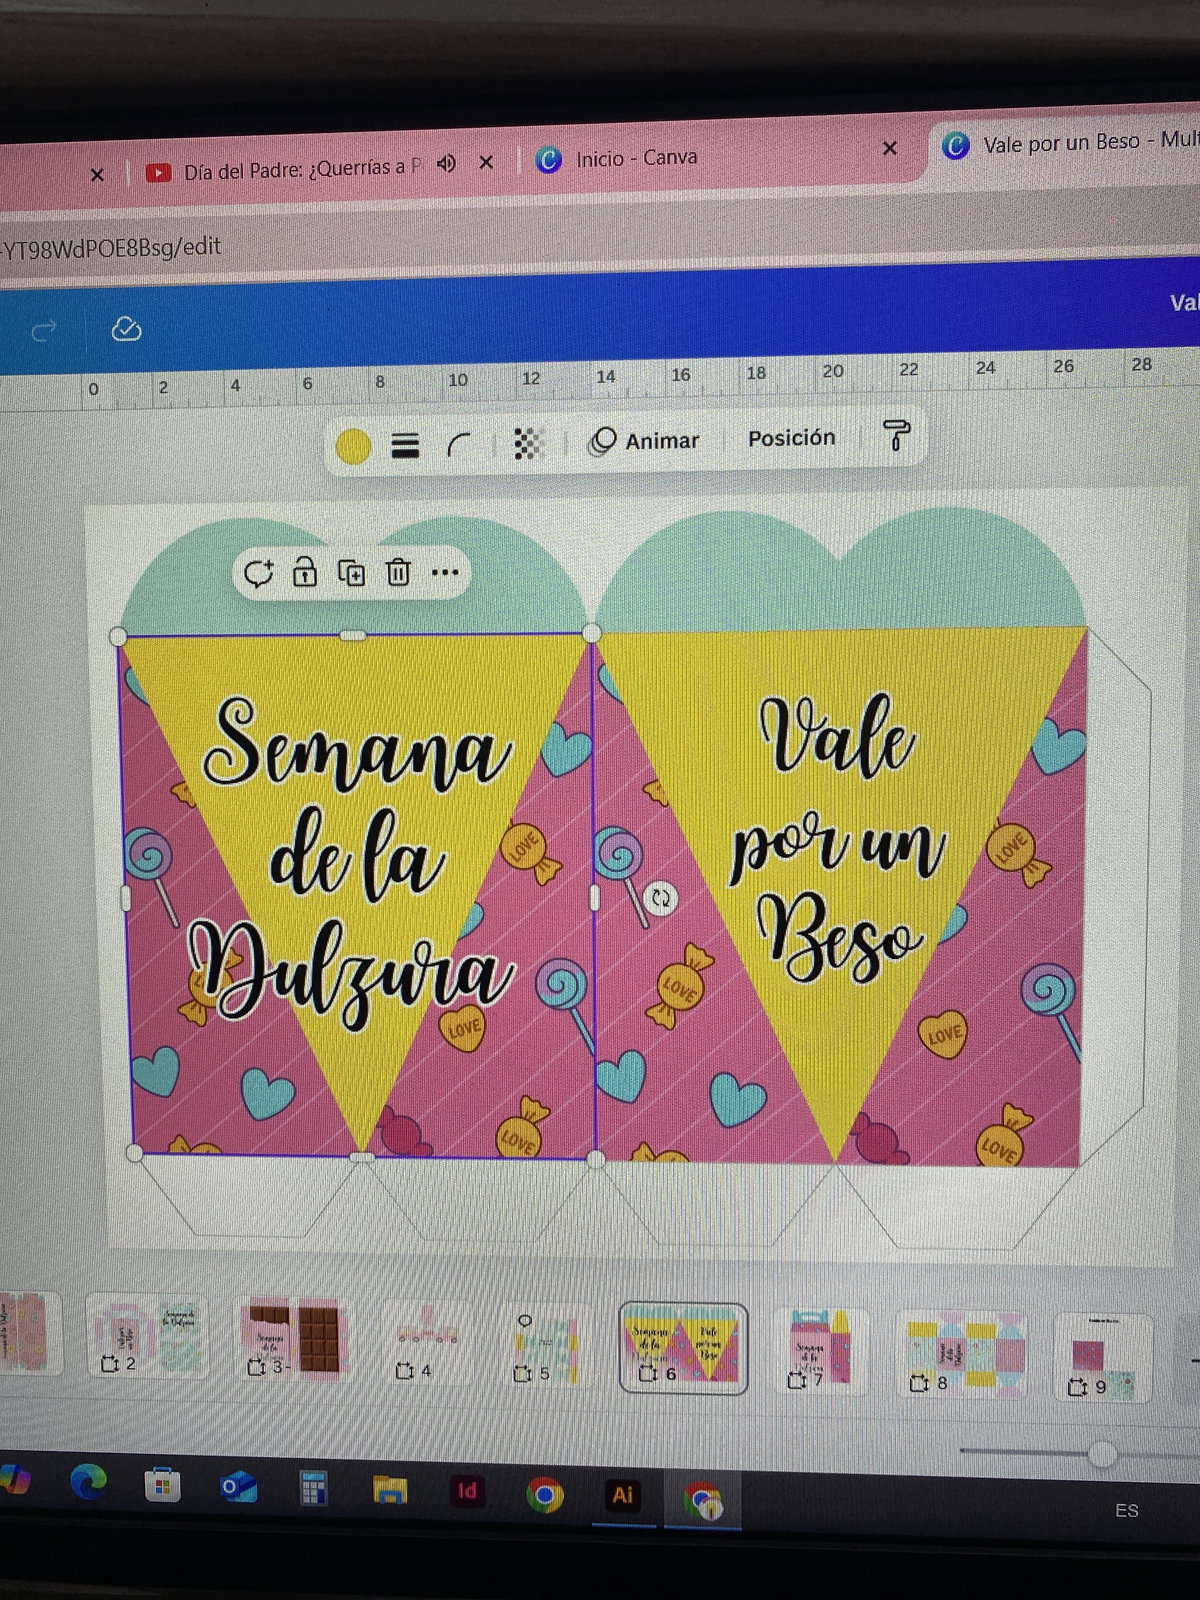Select page 7 thumbnail
Screen dimensions: 1200x1600
(822, 1350)
